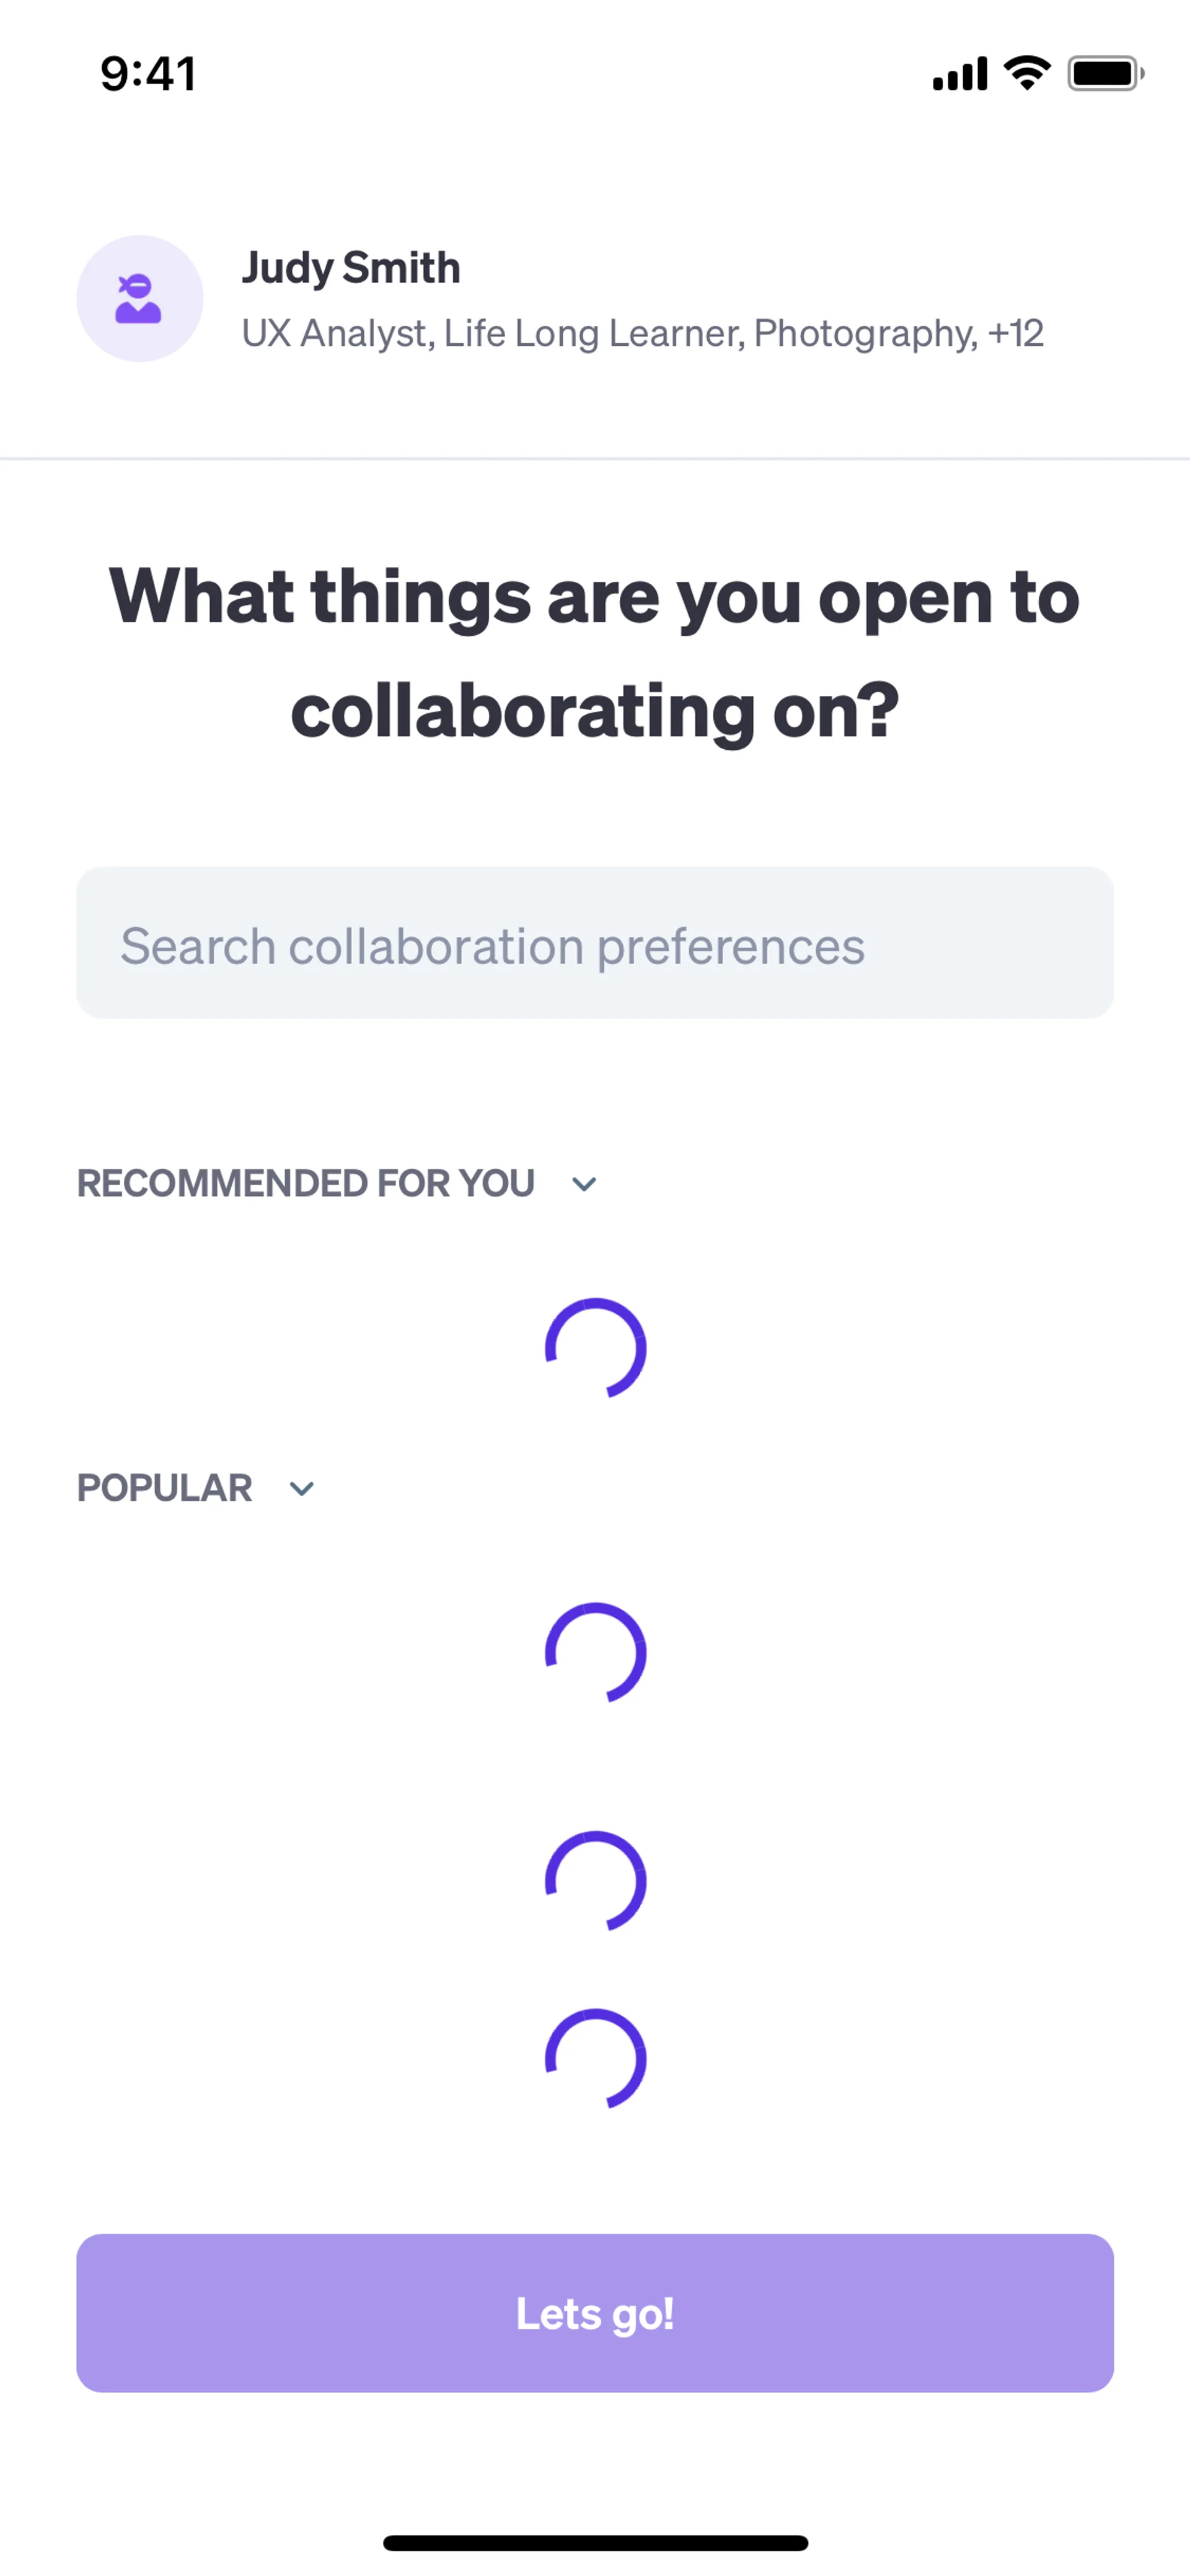The height and width of the screenshot is (2576, 1190).
Task: Click the cellular signal strength icon
Action: coord(959,74)
